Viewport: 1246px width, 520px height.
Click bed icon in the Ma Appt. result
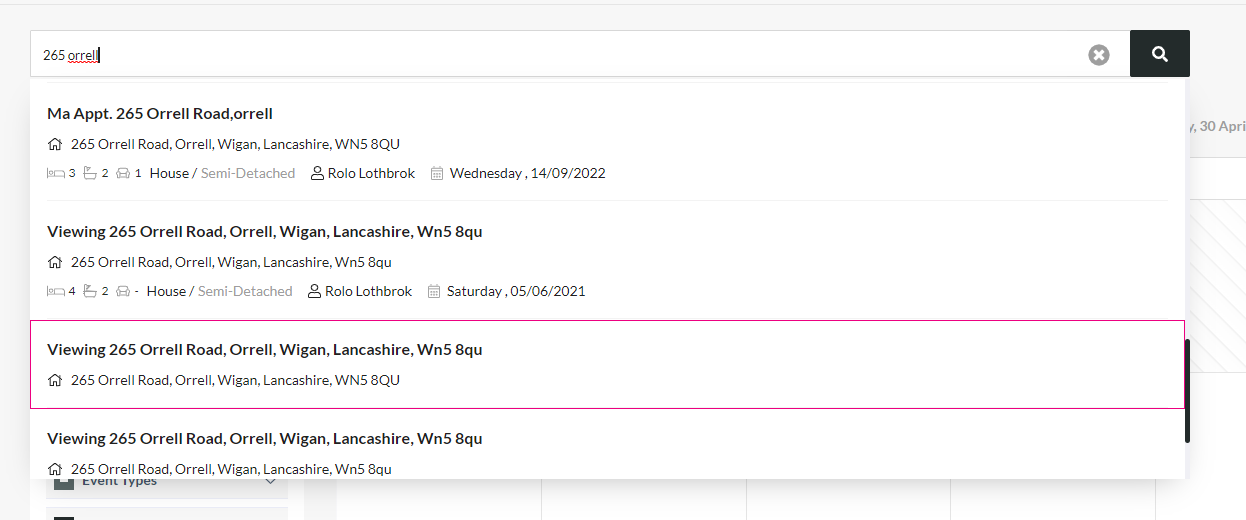click(x=56, y=173)
